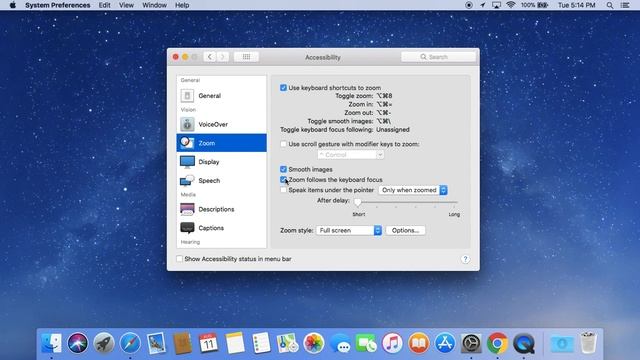Click the 100% battery indicator

click(534, 5)
